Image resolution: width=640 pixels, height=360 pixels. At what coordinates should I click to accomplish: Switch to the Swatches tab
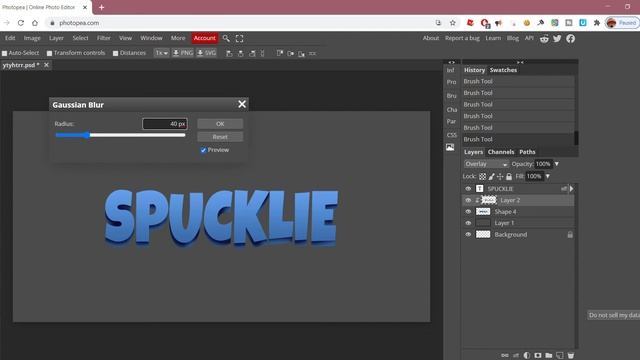pyautogui.click(x=503, y=70)
